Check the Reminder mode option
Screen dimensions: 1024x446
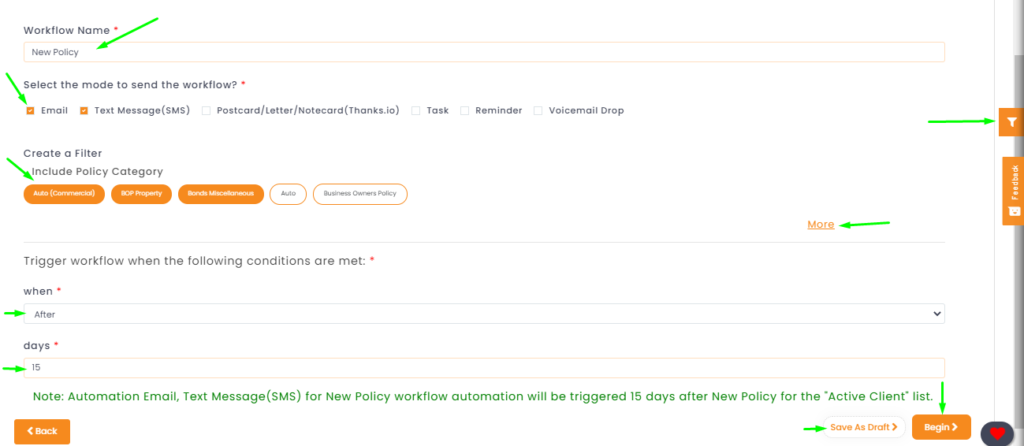[x=464, y=111]
